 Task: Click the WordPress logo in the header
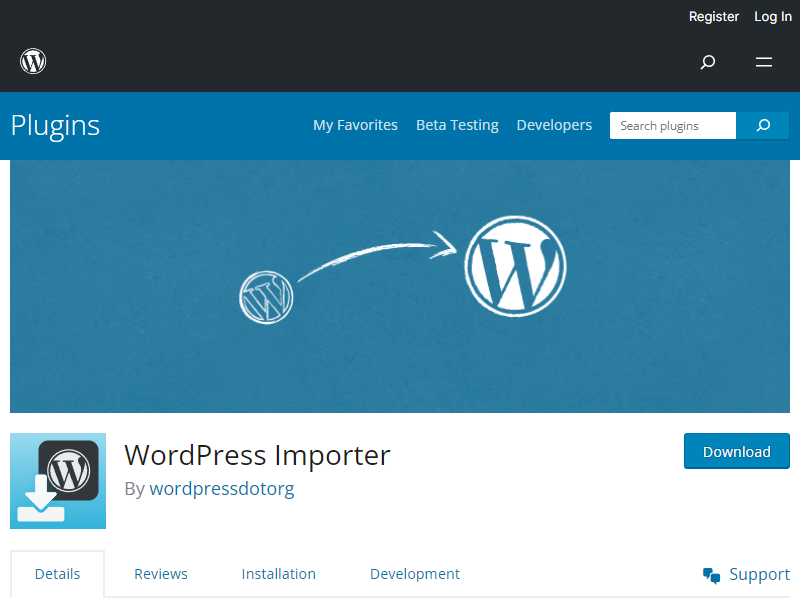point(33,61)
